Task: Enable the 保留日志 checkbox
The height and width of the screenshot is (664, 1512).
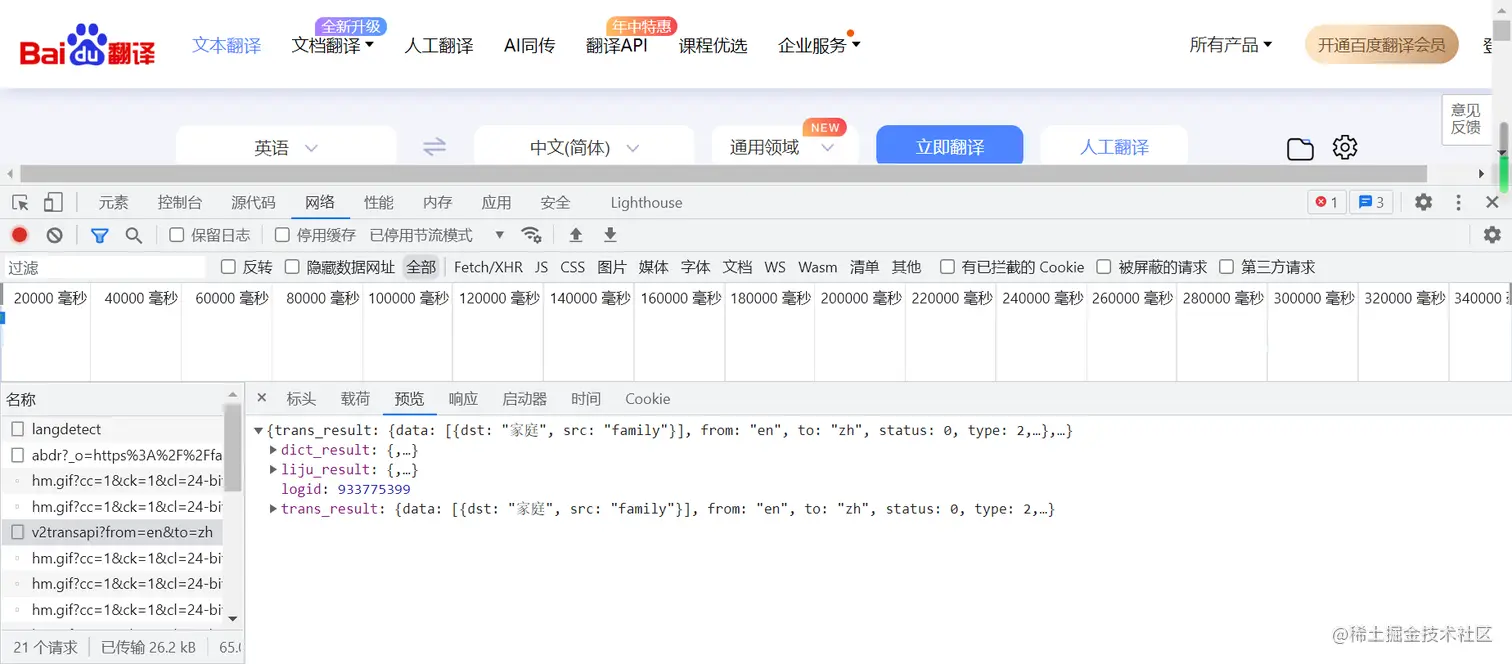Action: tap(178, 235)
